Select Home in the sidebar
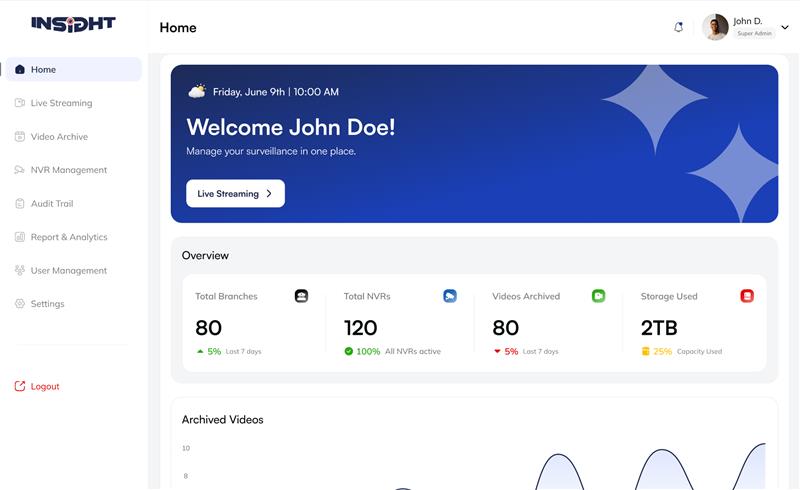This screenshot has width=800, height=490. coord(43,70)
